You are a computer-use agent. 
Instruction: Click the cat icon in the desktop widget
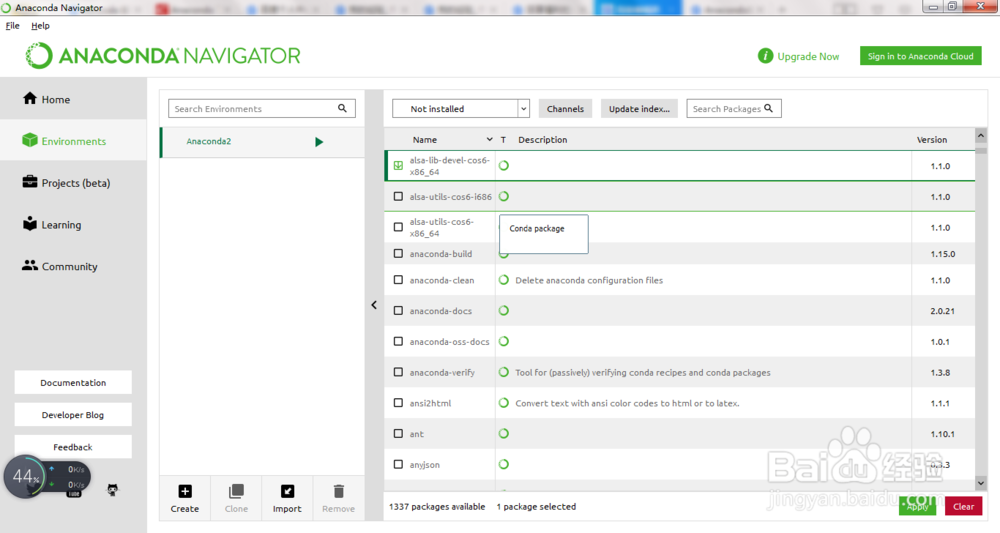pyautogui.click(x=112, y=490)
